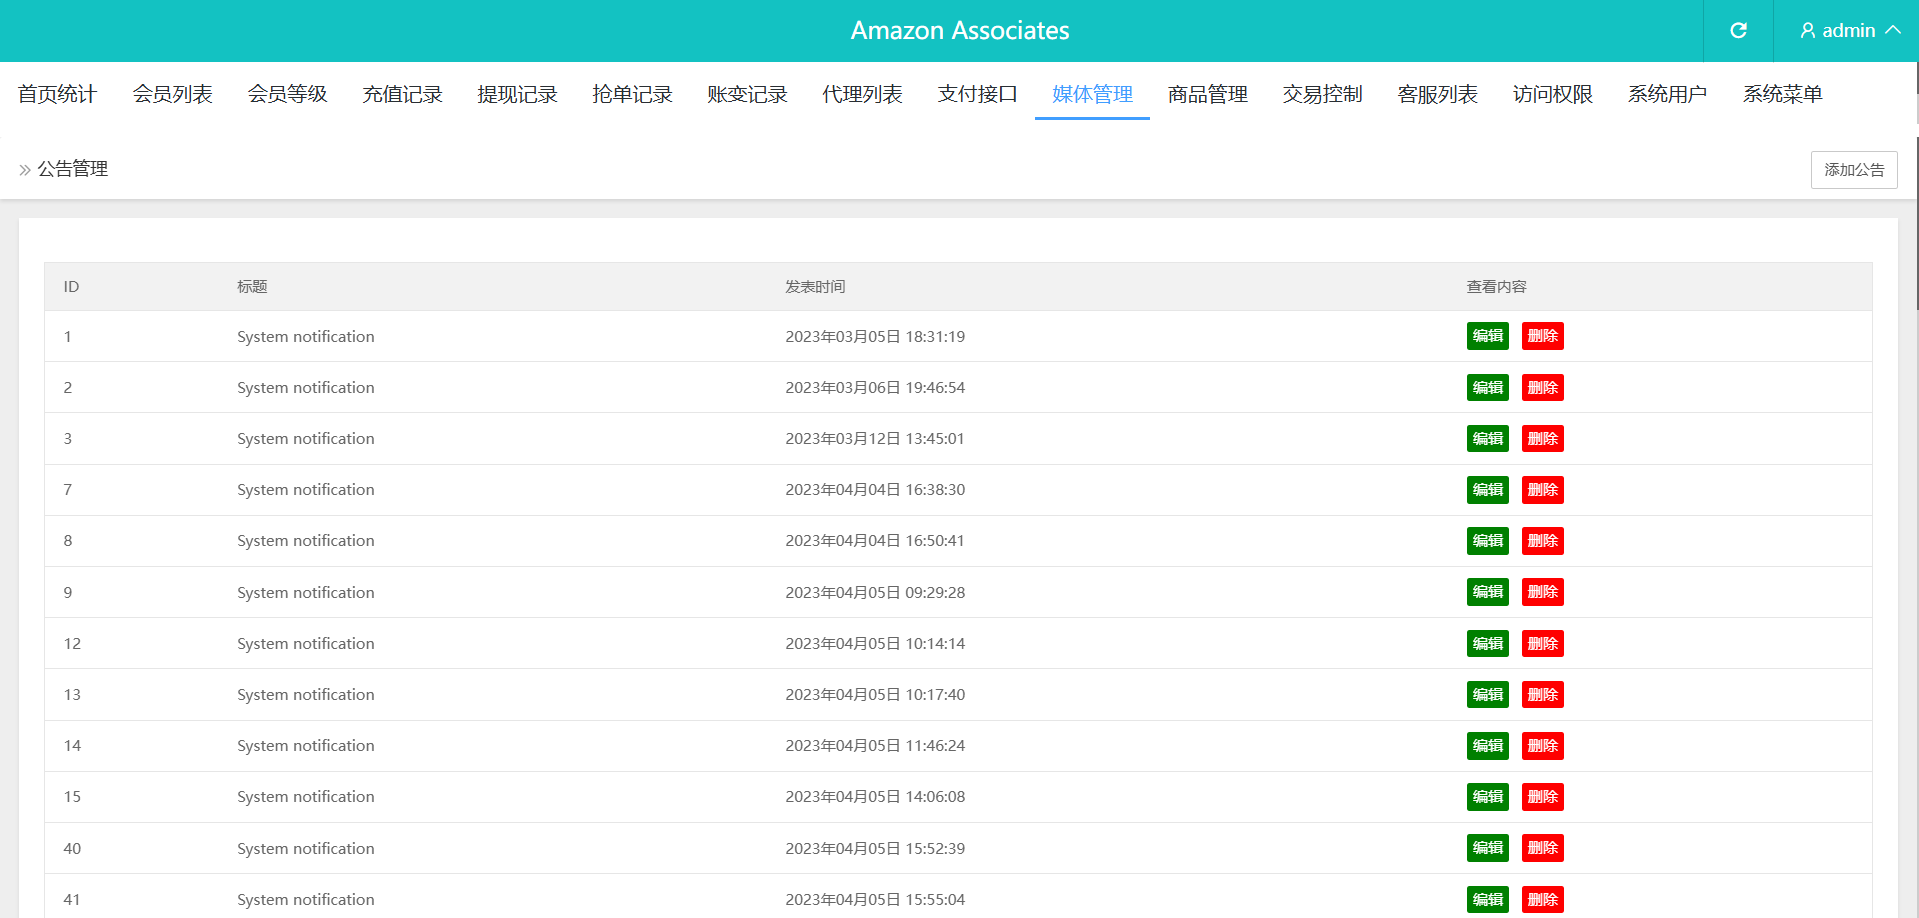Image resolution: width=1919 pixels, height=918 pixels.
Task: Open 客服列表 tab
Action: pos(1437,94)
